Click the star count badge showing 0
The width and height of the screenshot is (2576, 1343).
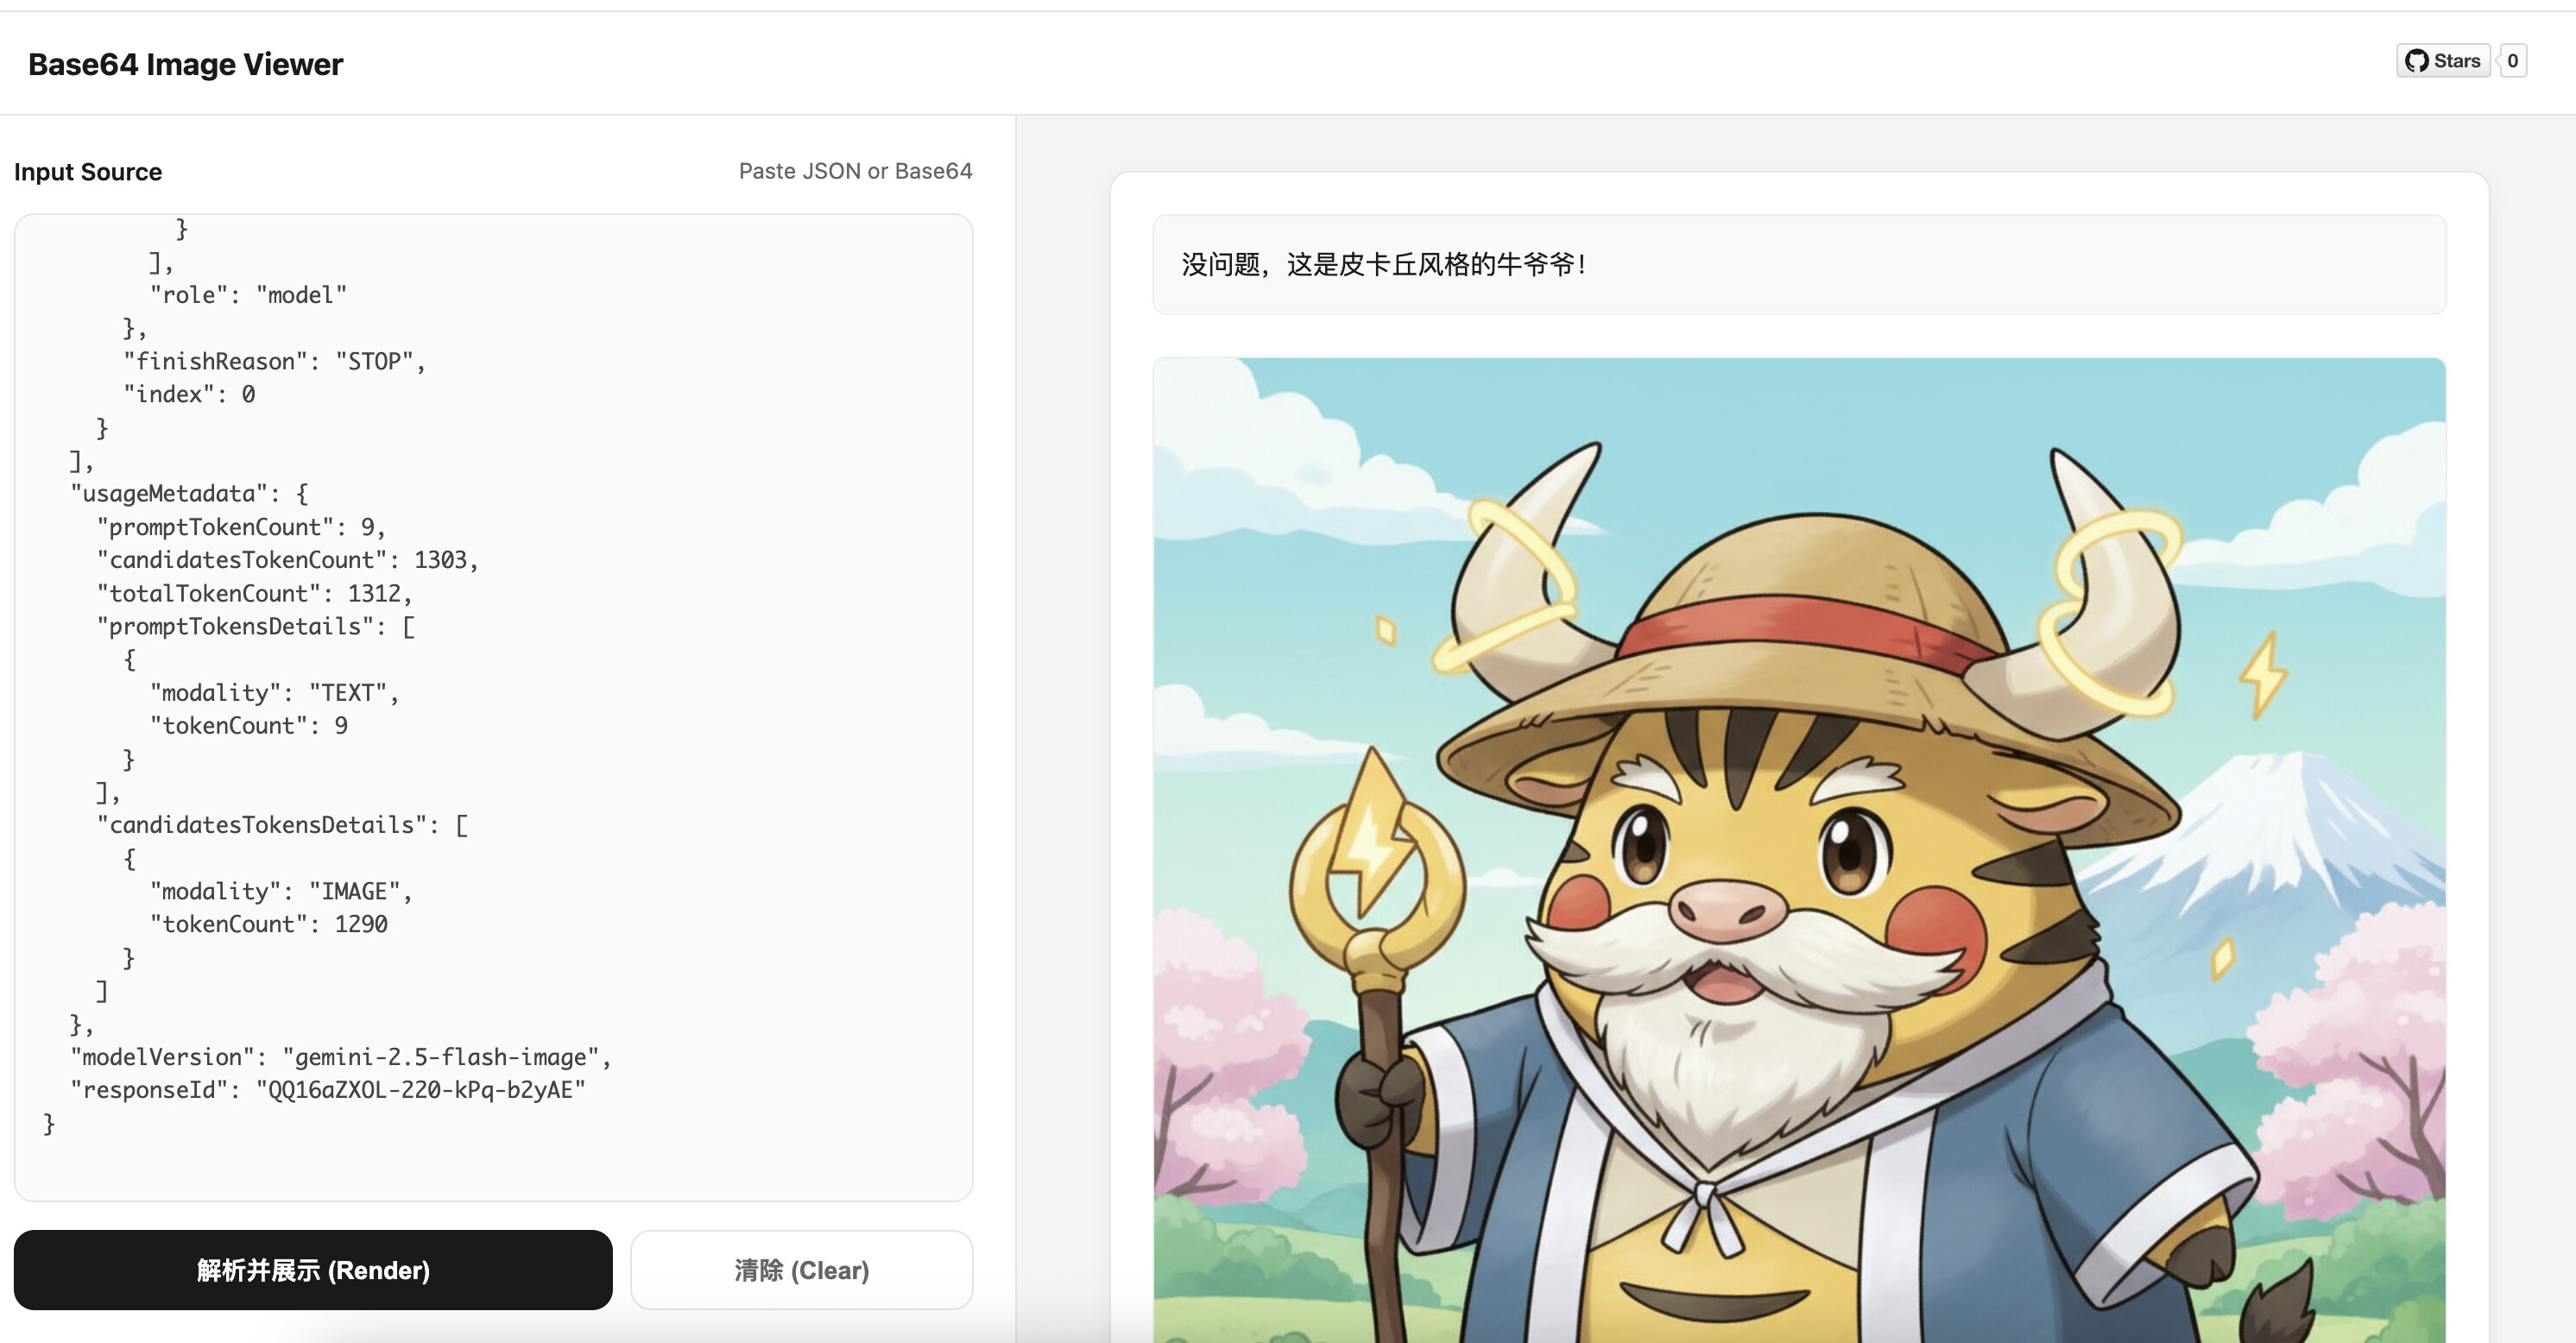[2512, 61]
